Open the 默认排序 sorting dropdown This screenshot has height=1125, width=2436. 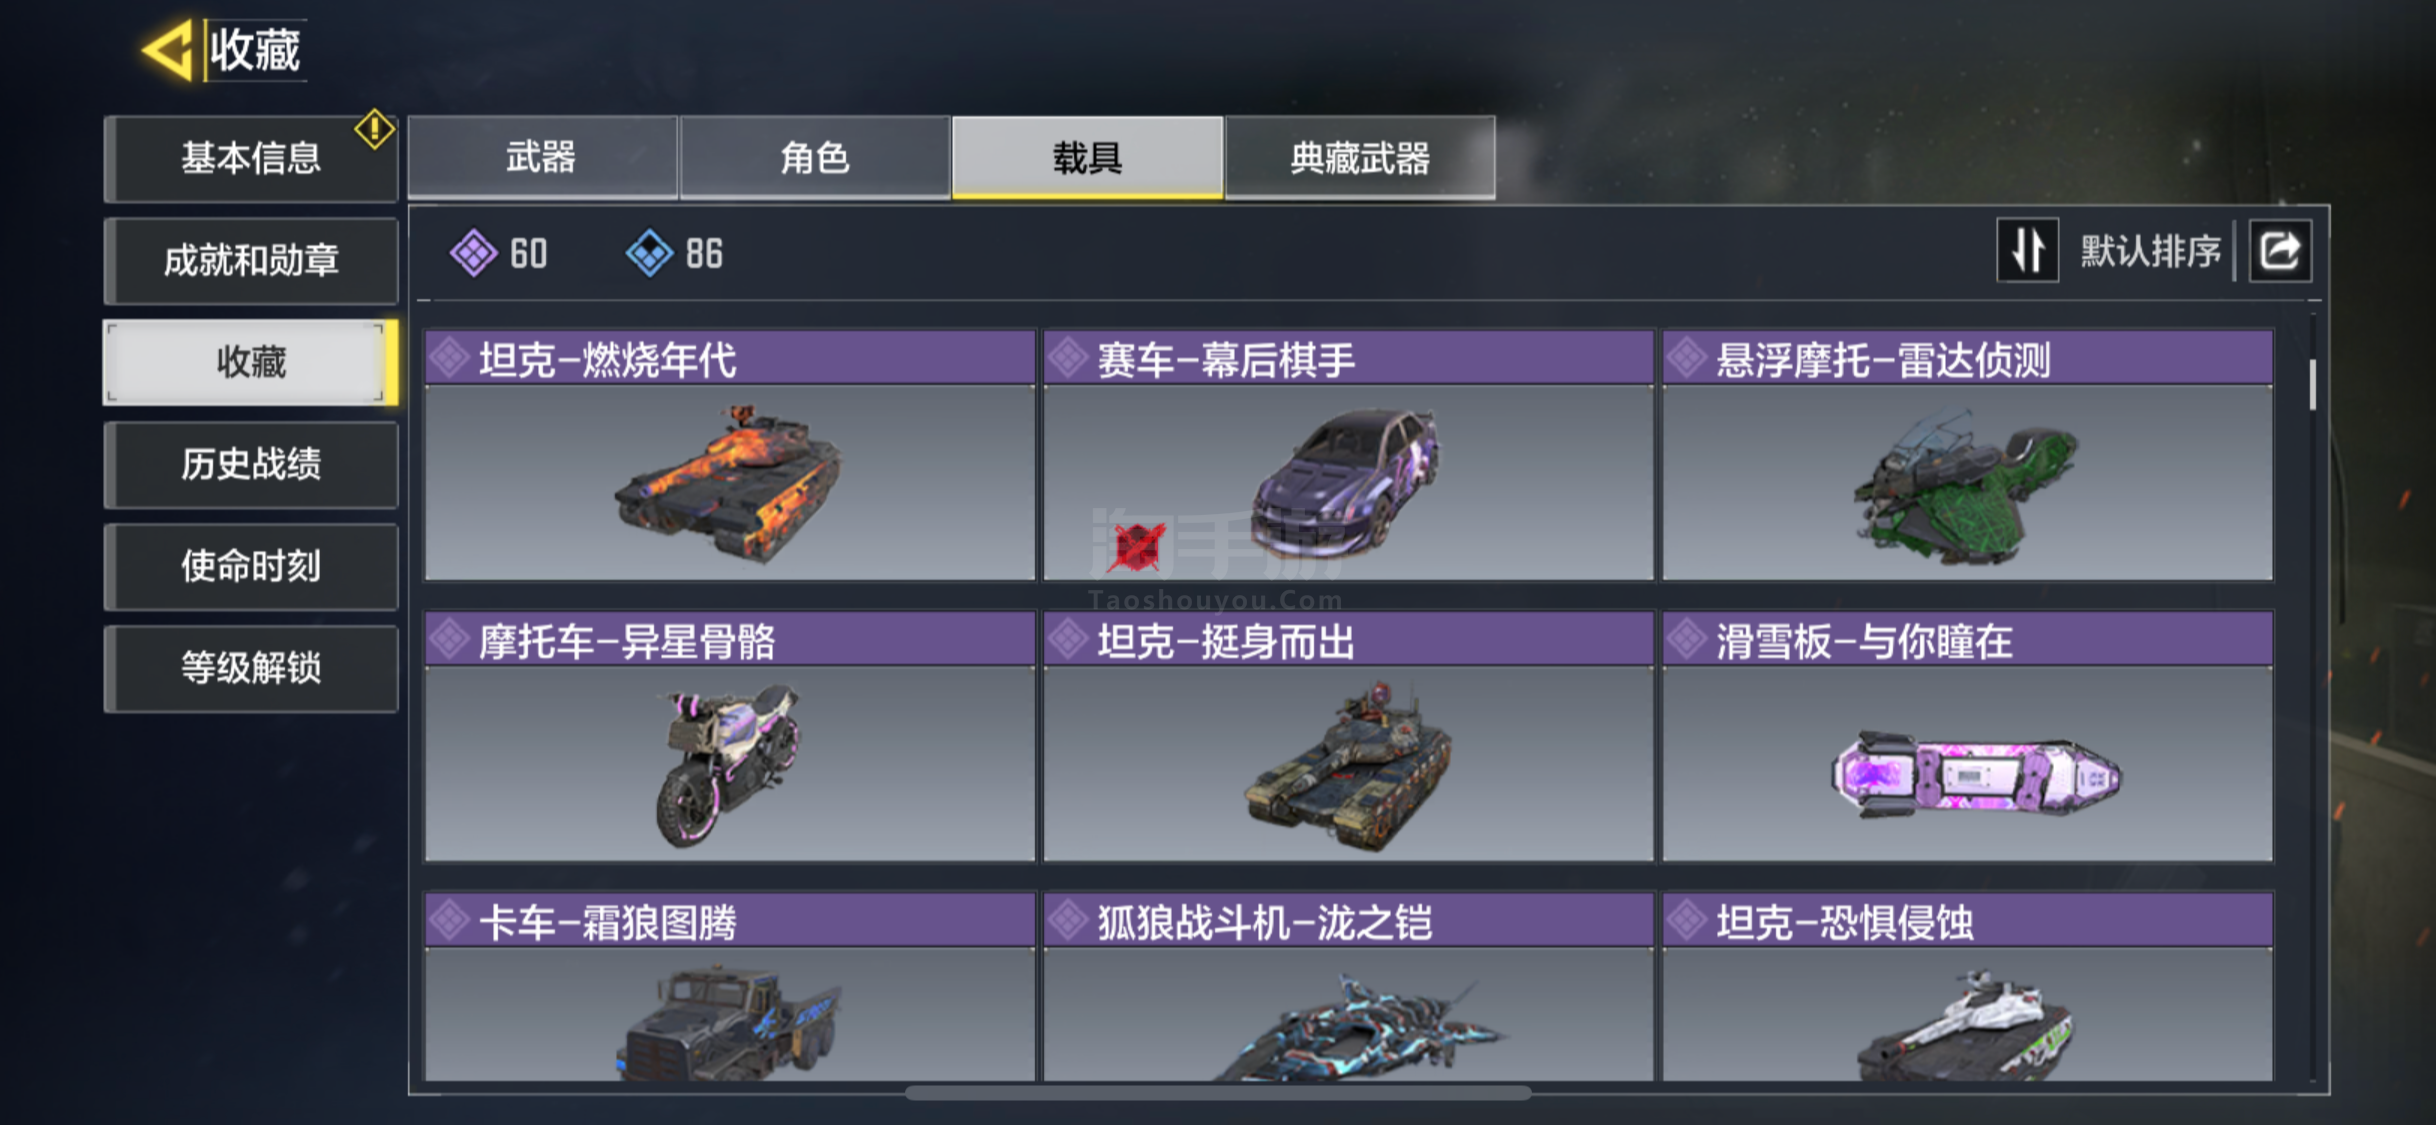(x=2150, y=251)
